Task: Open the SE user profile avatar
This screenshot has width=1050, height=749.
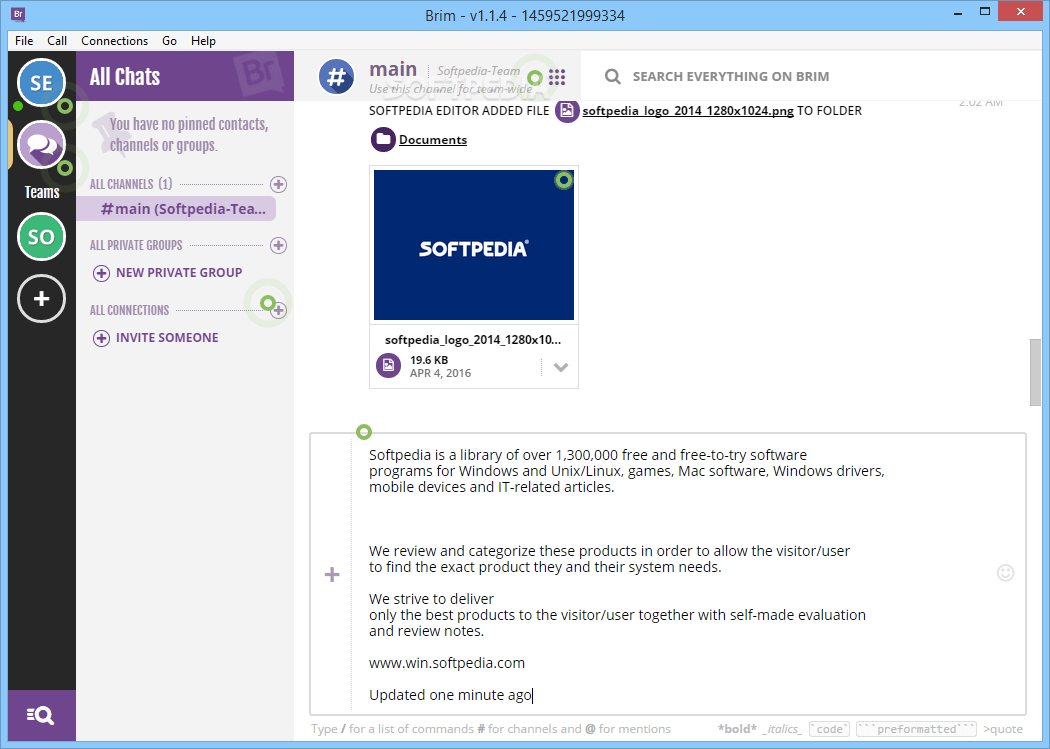Action: pyautogui.click(x=42, y=83)
